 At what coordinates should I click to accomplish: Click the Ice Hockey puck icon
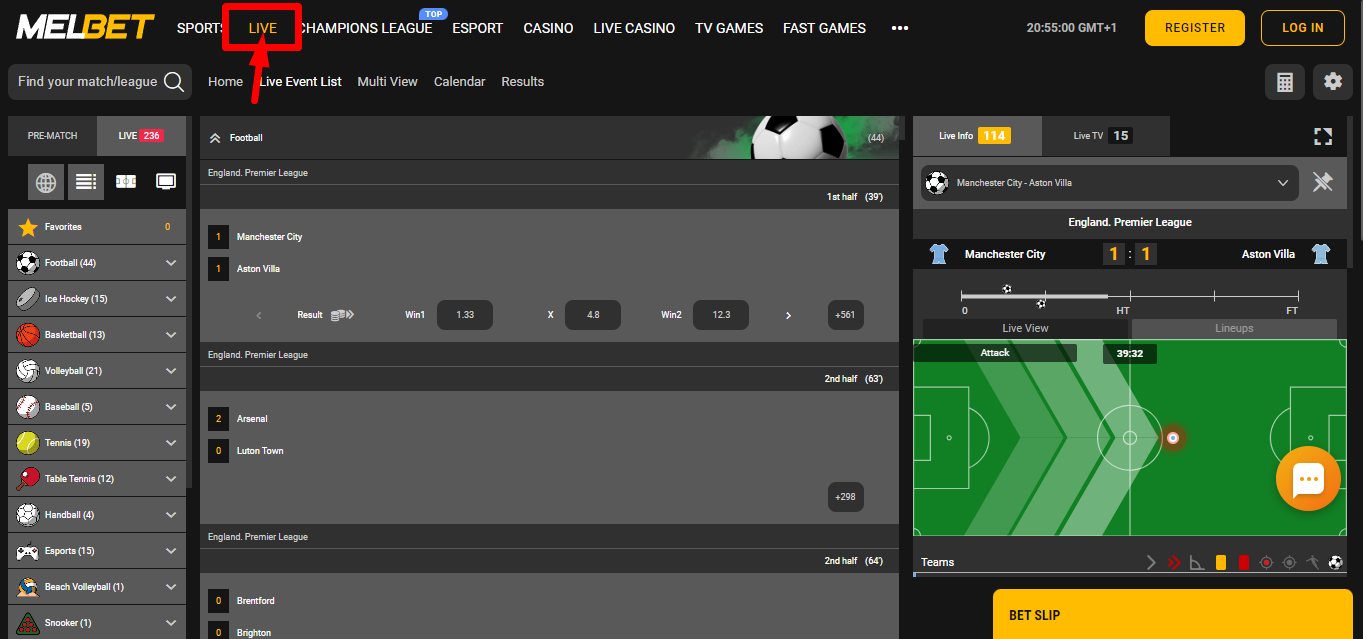point(28,299)
